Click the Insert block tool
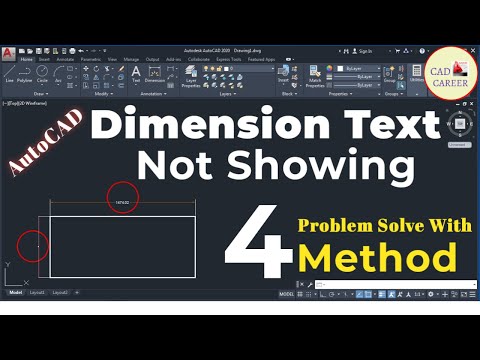The width and height of the screenshot is (480, 360). [x=283, y=74]
